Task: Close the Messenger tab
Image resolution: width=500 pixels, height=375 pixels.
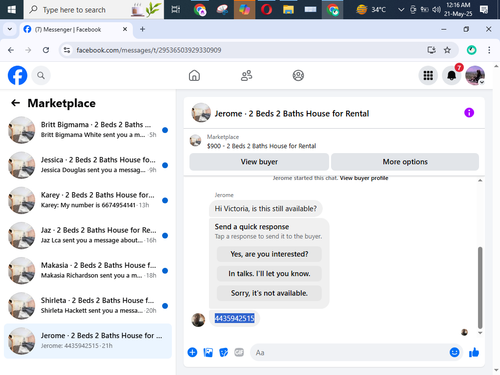Action: click(x=125, y=29)
